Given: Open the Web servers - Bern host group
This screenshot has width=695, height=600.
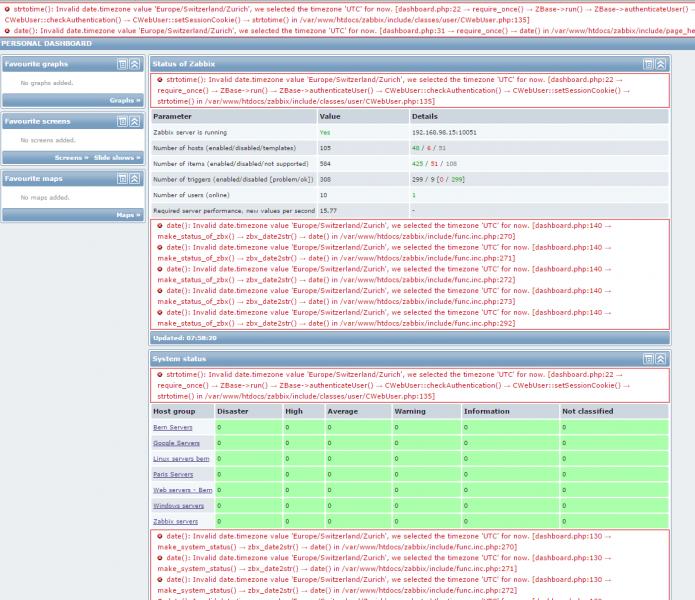Looking at the screenshot, I should coord(182,490).
